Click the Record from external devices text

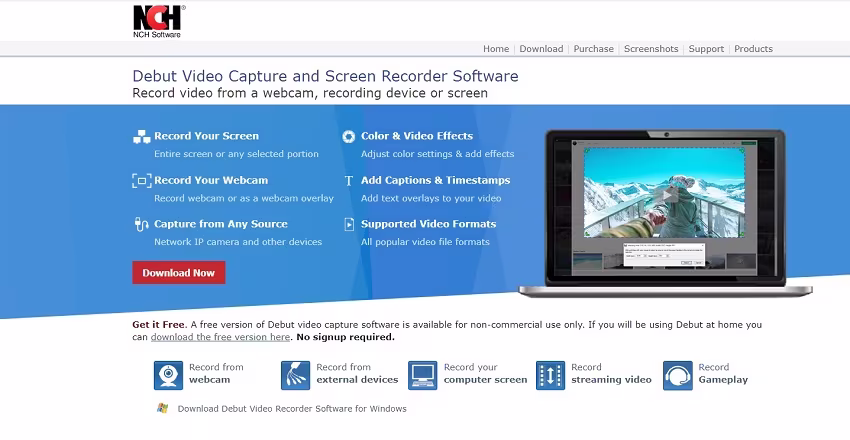click(357, 373)
